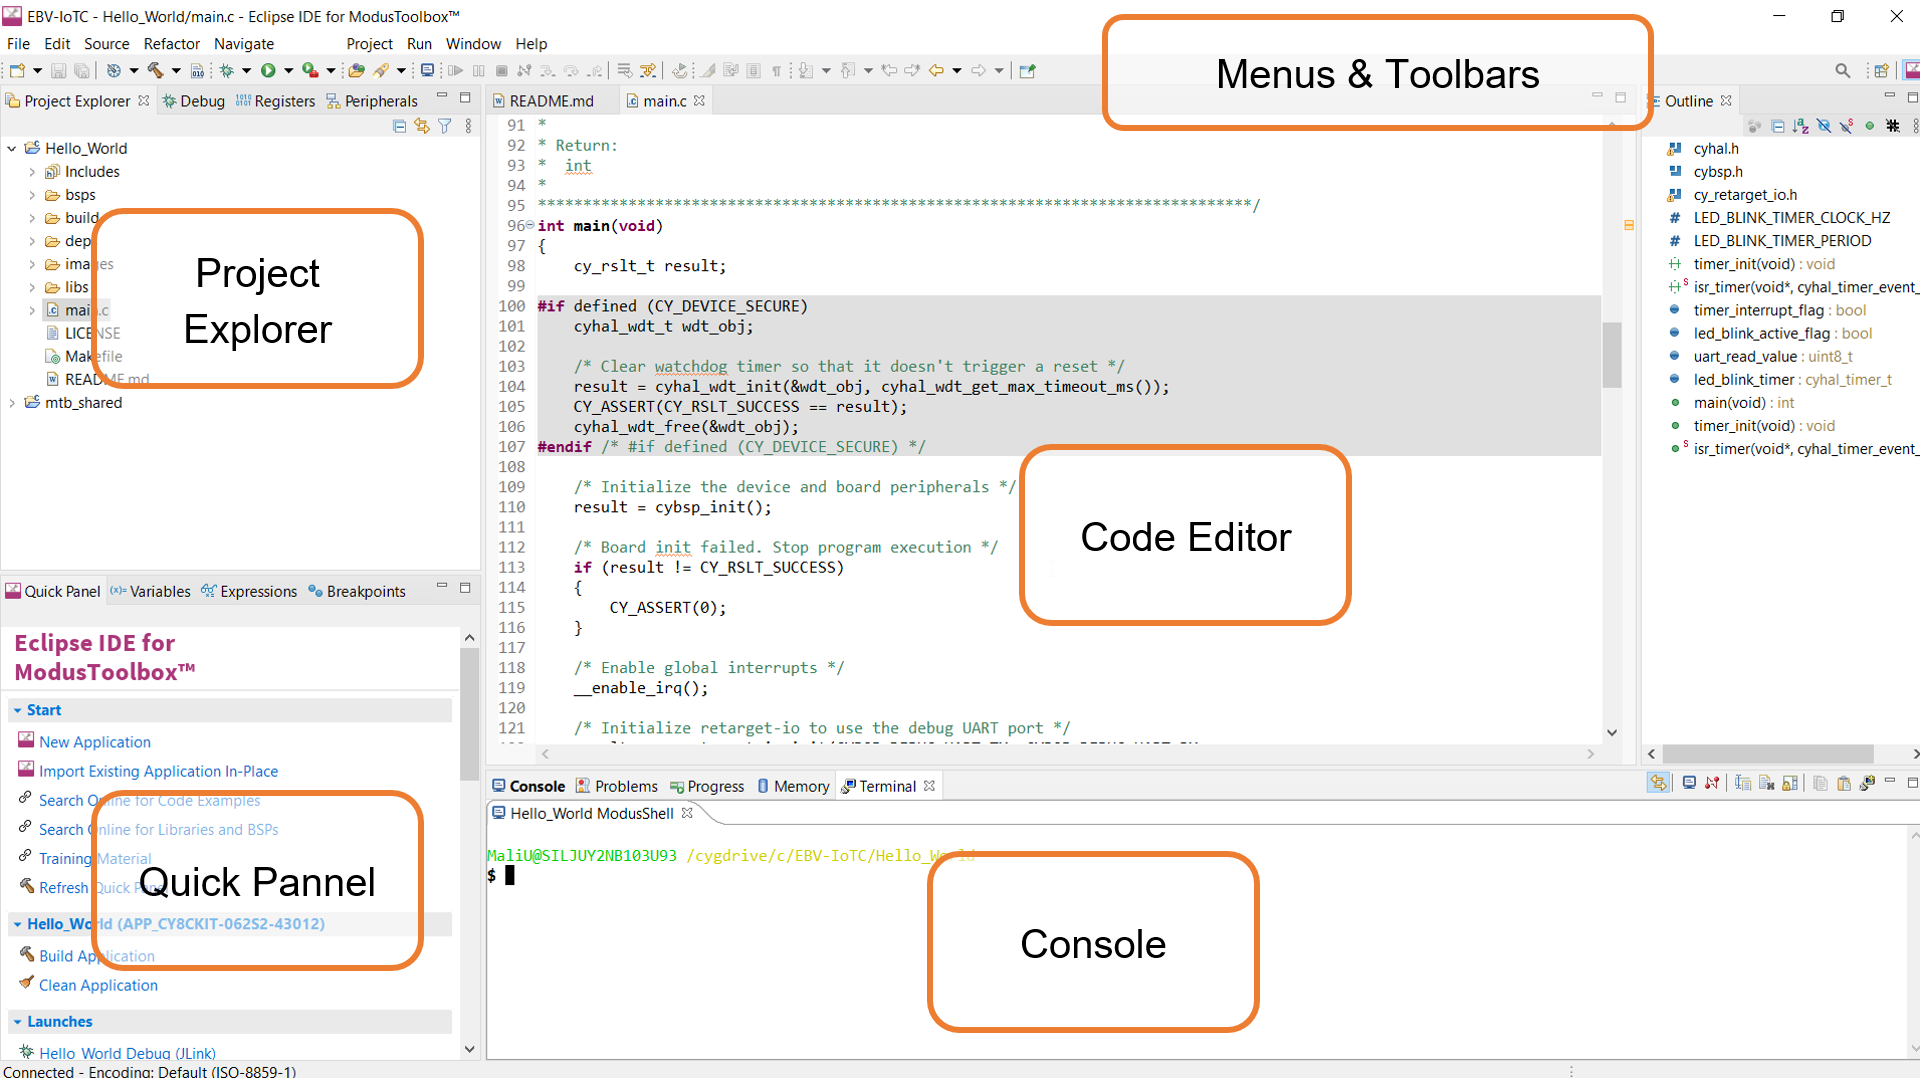Toggle Link with Editor in Project Explorer
The height and width of the screenshot is (1080, 1920).
(x=421, y=126)
